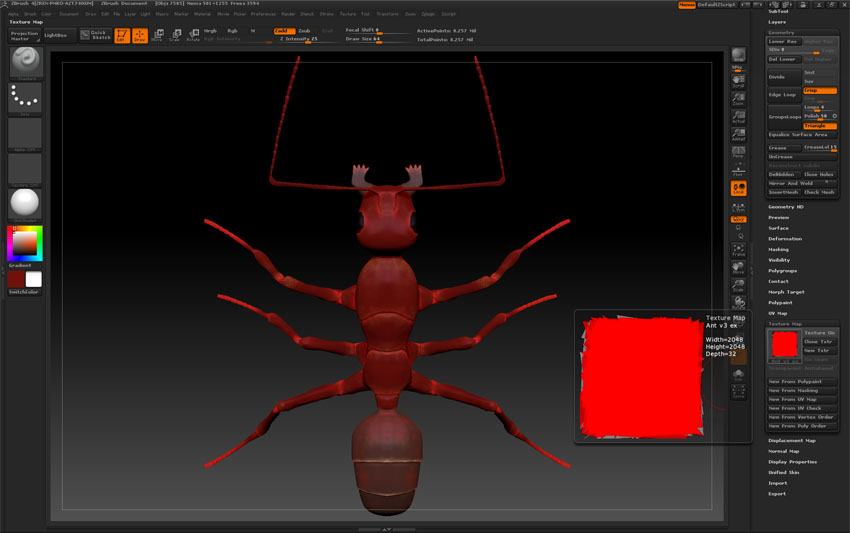Image resolution: width=850 pixels, height=533 pixels.
Task: Toggle L.Sym local symmetry icon
Action: [738, 207]
